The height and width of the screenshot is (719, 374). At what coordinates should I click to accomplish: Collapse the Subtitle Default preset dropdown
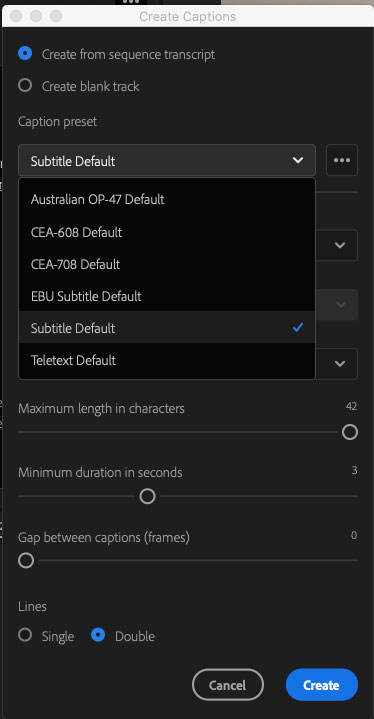(x=167, y=160)
